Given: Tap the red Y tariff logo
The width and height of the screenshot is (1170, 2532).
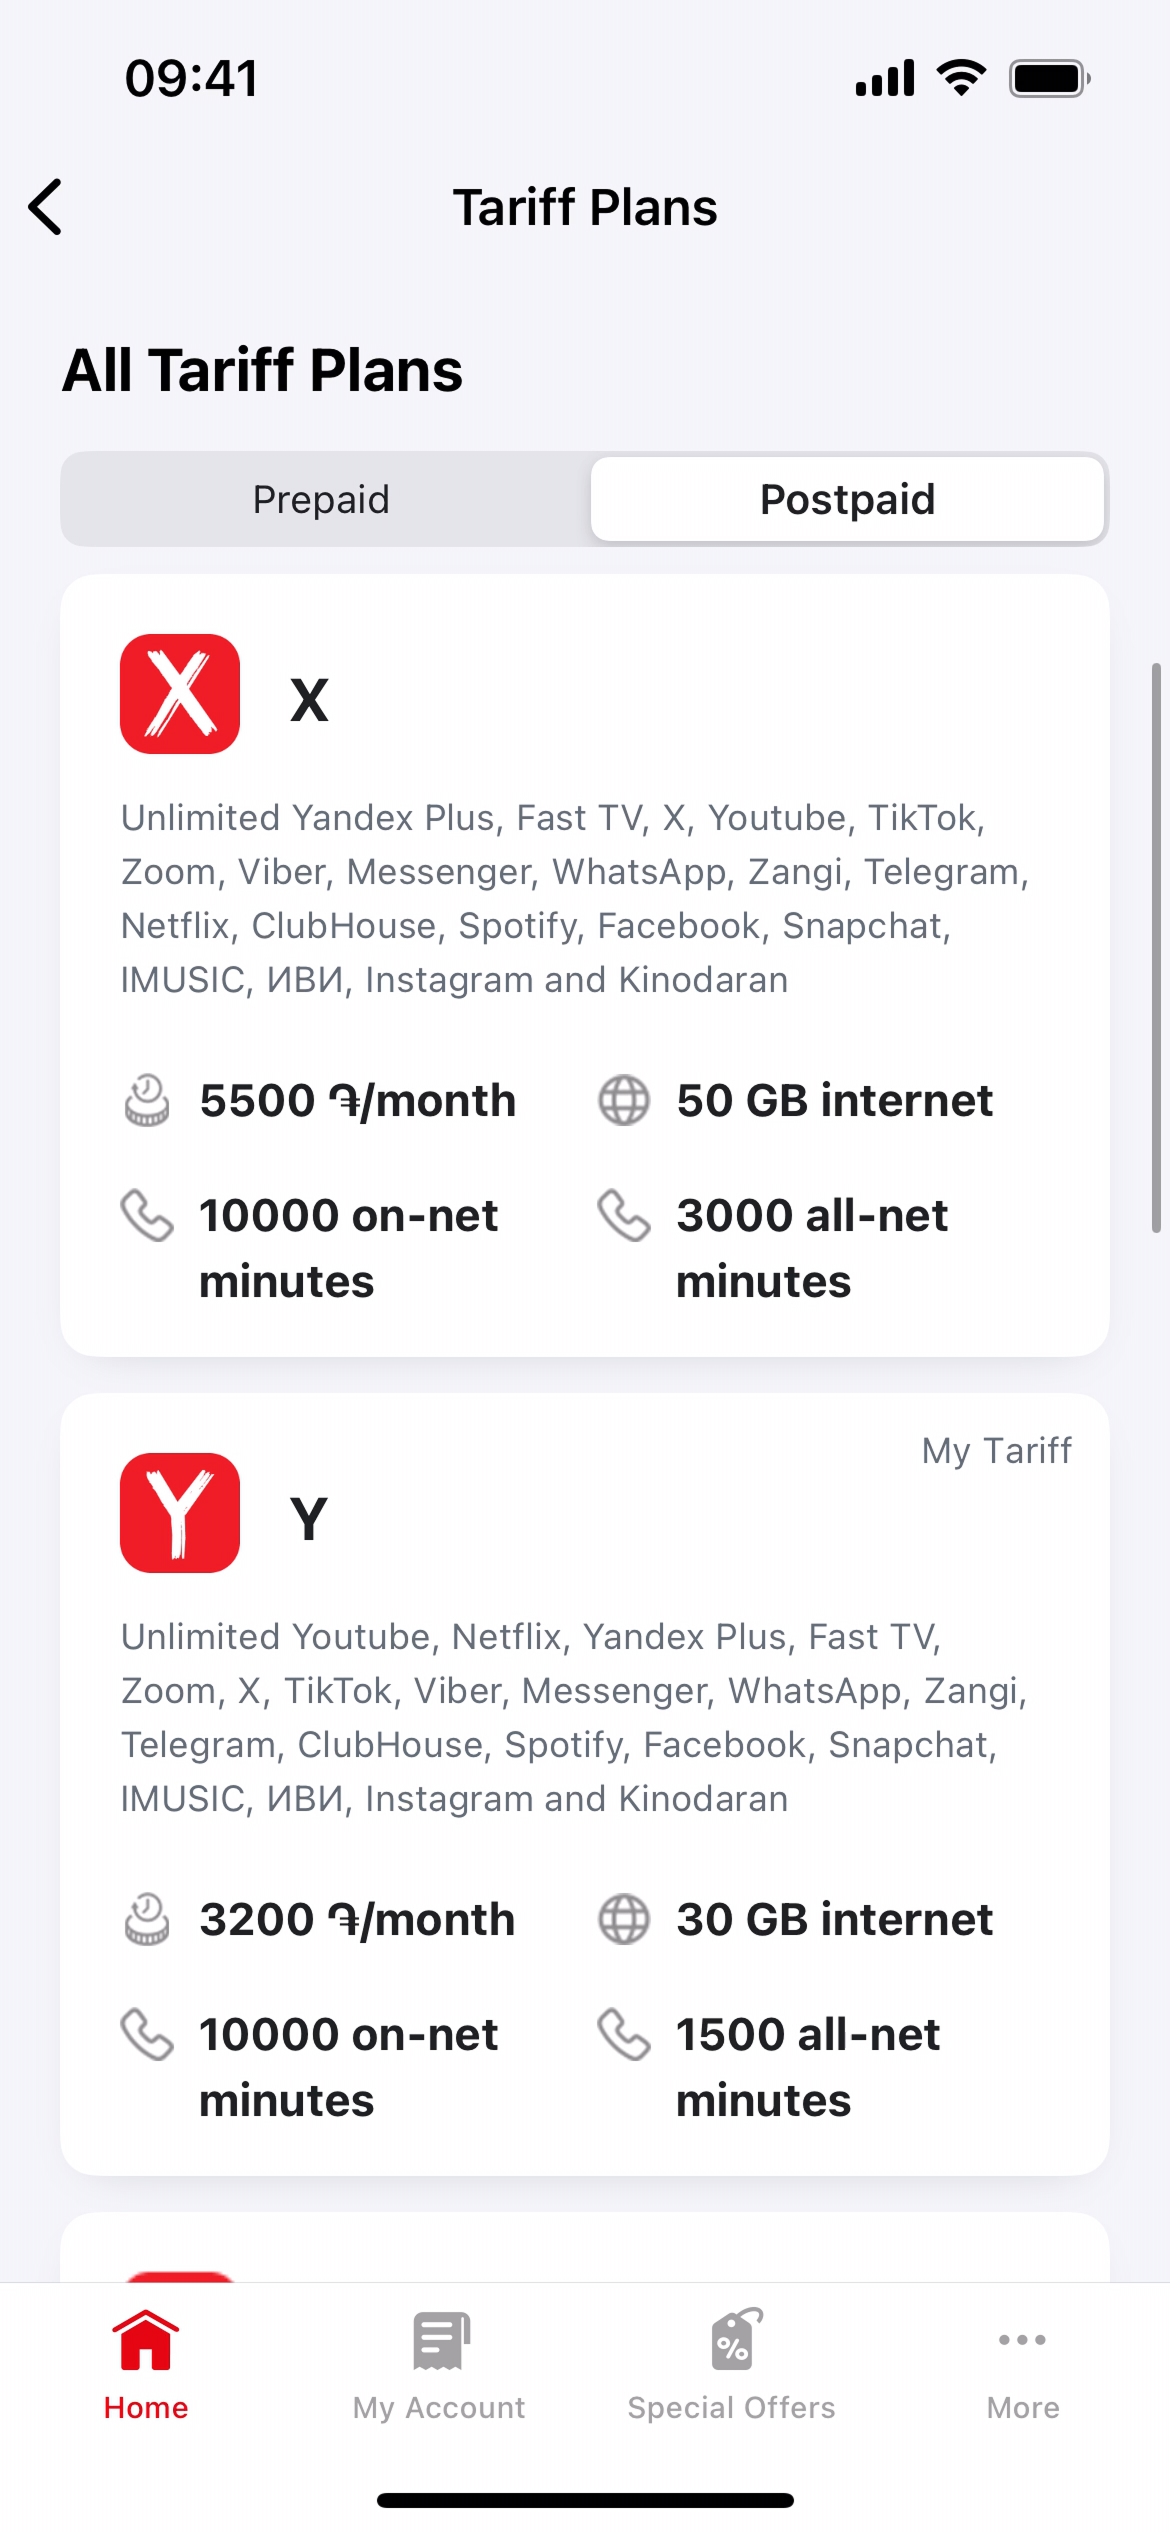Looking at the screenshot, I should pyautogui.click(x=180, y=1513).
